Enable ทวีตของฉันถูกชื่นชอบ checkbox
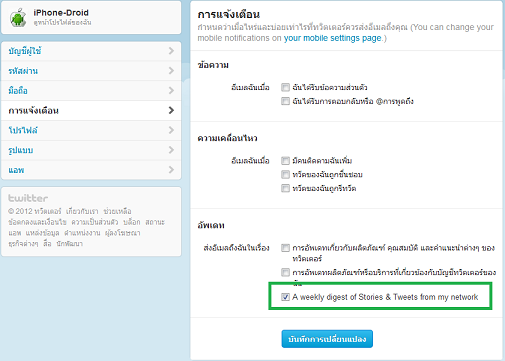This screenshot has height=361, width=505. pyautogui.click(x=285, y=174)
